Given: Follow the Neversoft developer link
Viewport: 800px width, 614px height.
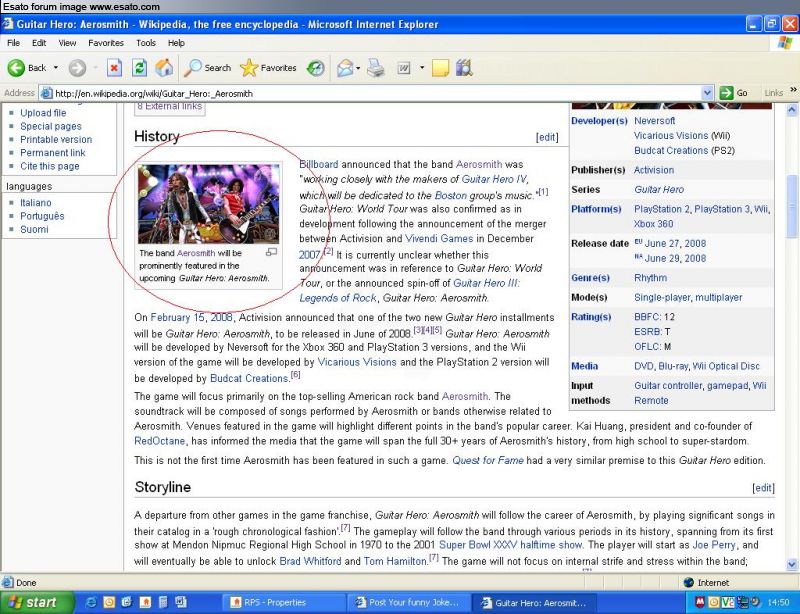Looking at the screenshot, I should (654, 120).
